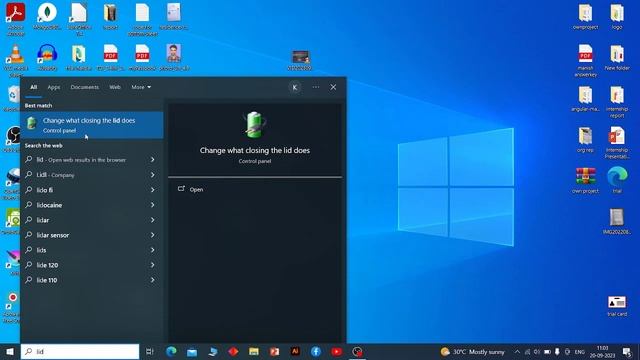Expand the 'lidar sensor' suggestion arrow
Image resolution: width=640 pixels, height=360 pixels.
click(x=152, y=235)
